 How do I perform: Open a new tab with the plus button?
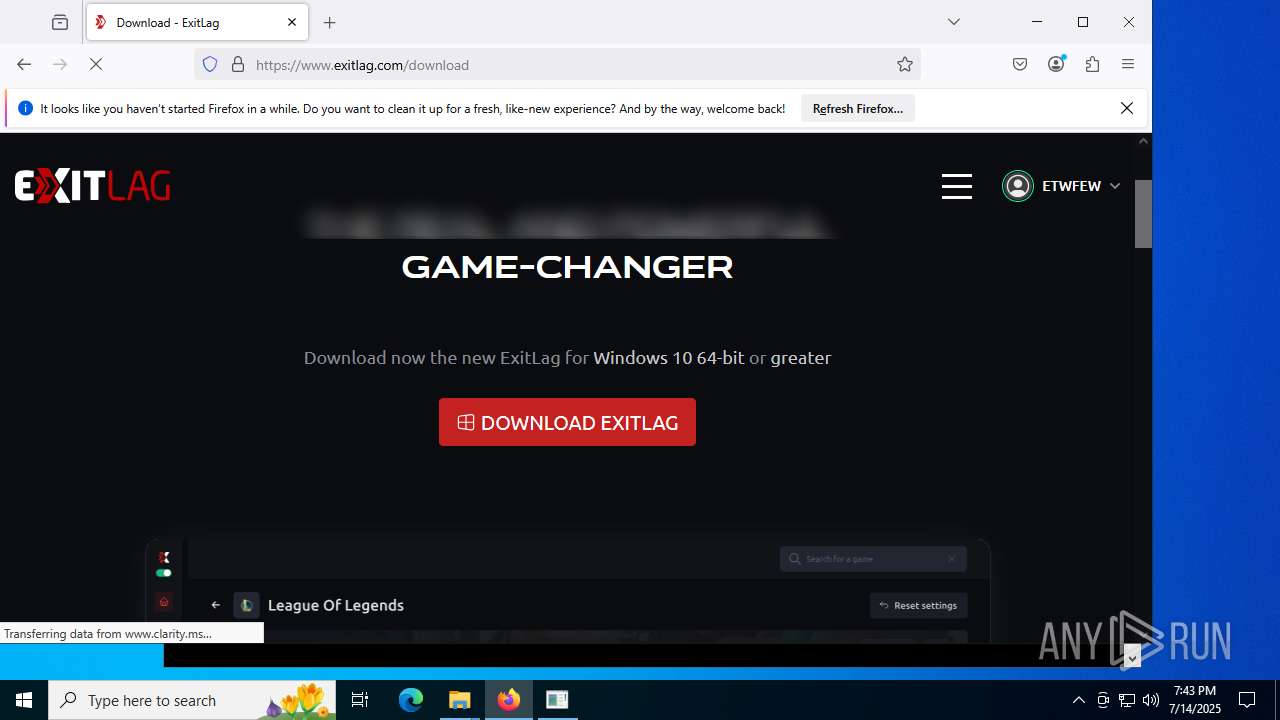330,22
